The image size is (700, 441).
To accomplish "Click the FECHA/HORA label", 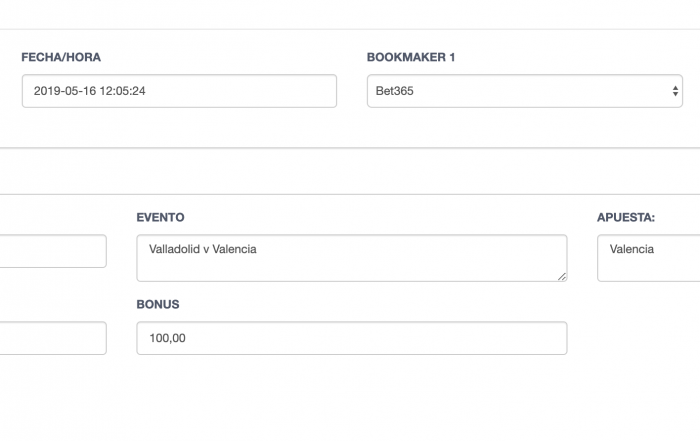I will (61, 57).
